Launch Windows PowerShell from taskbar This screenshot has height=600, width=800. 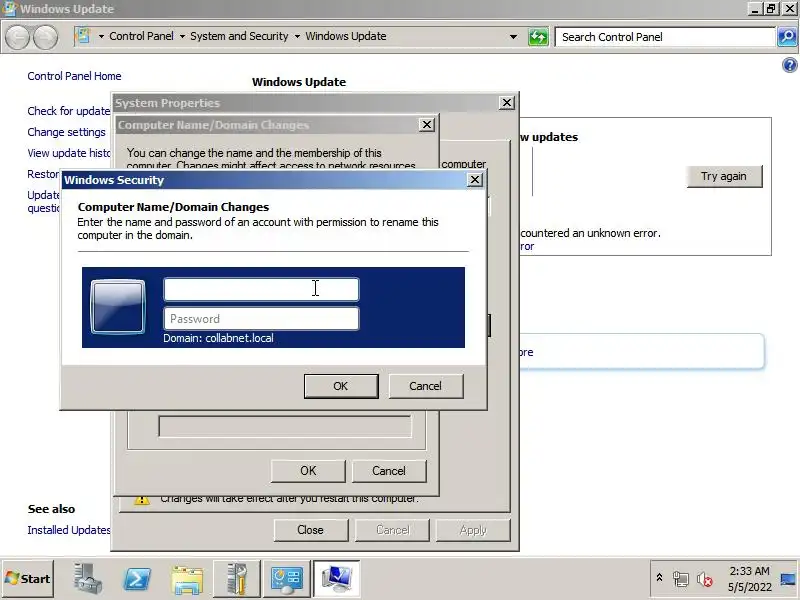point(137,579)
